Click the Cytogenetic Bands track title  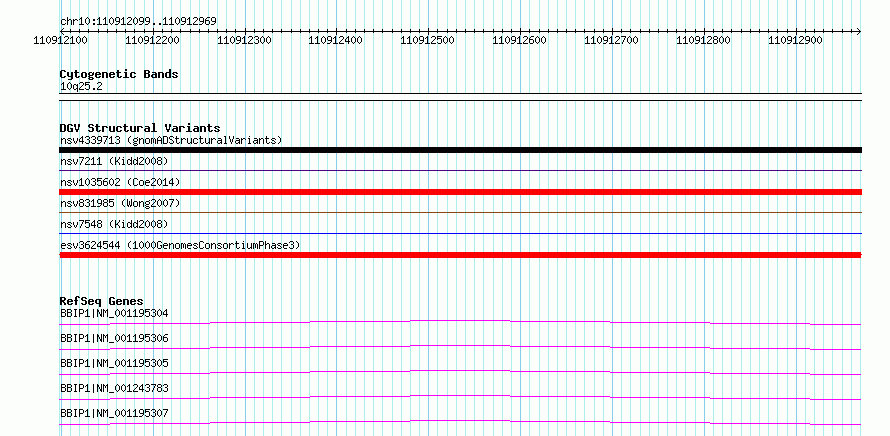[x=119, y=74]
